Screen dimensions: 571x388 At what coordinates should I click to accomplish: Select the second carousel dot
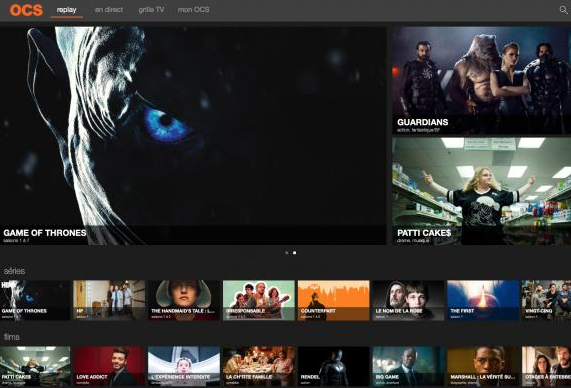pyautogui.click(x=294, y=252)
